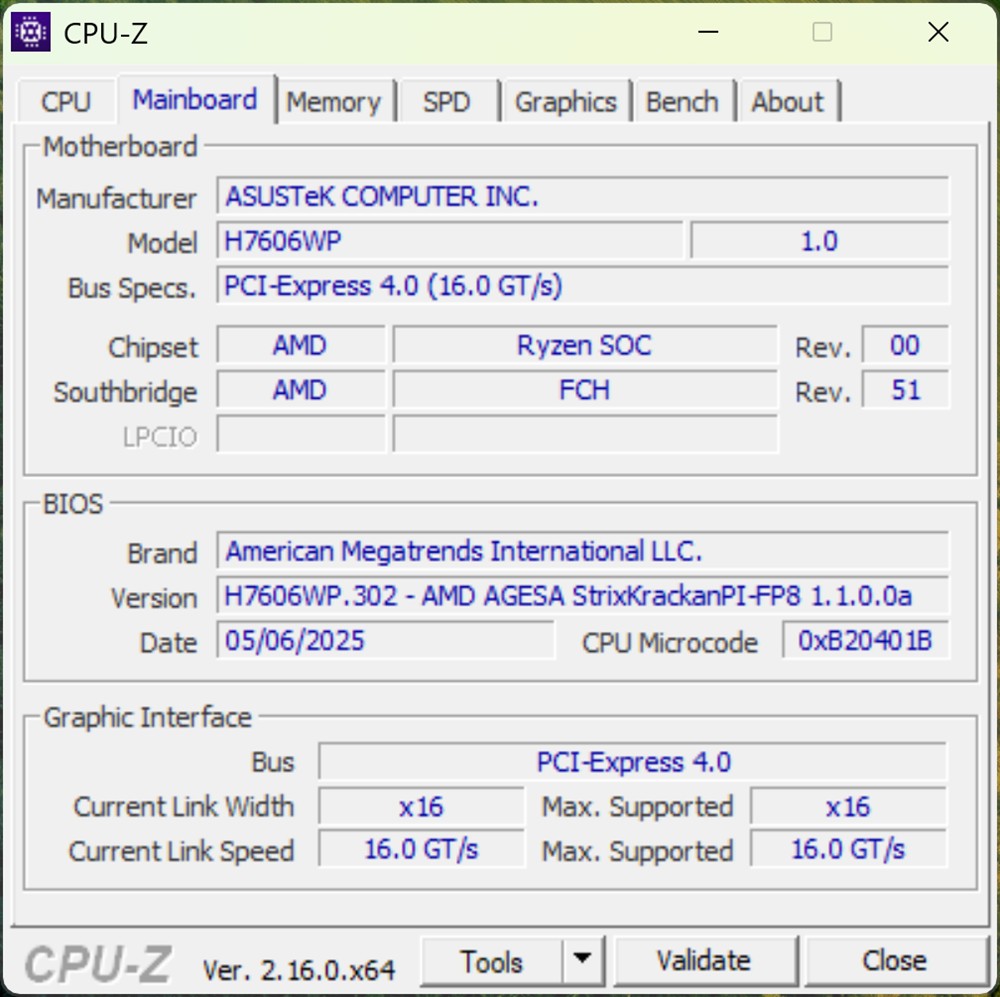Image resolution: width=1000 pixels, height=997 pixels.
Task: Click the motherboard Manufacturer field
Action: coord(582,197)
